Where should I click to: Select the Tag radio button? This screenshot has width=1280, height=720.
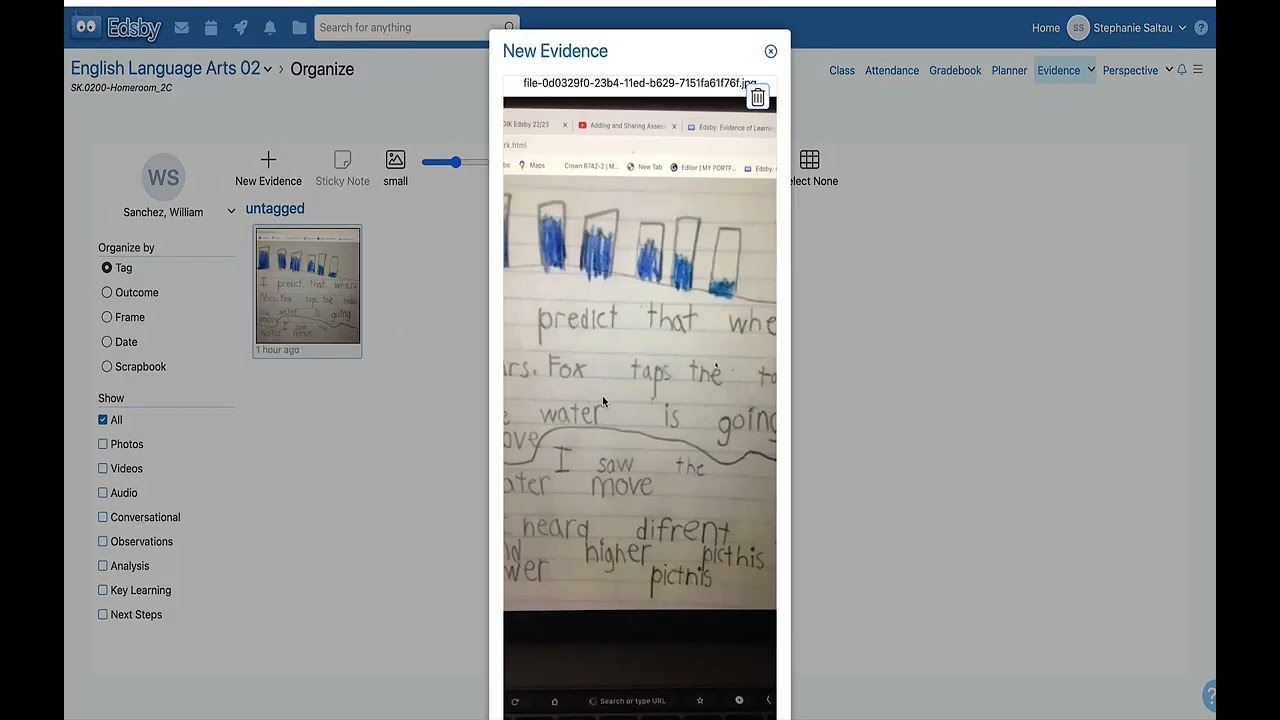pos(107,268)
